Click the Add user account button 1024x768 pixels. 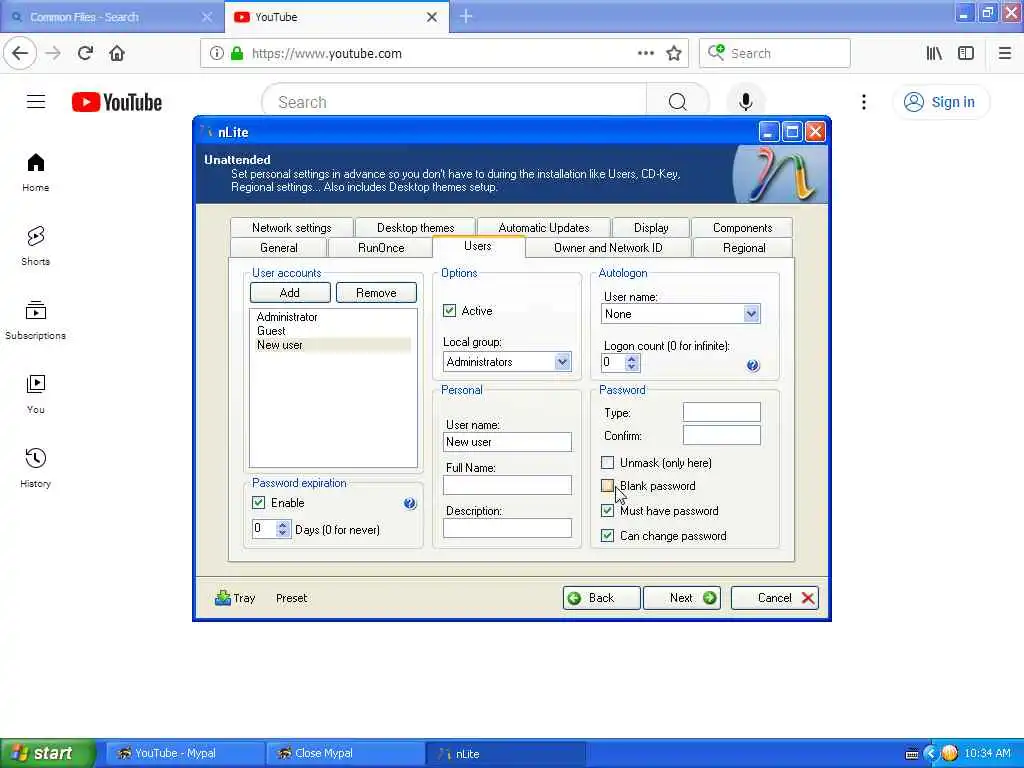pos(290,293)
